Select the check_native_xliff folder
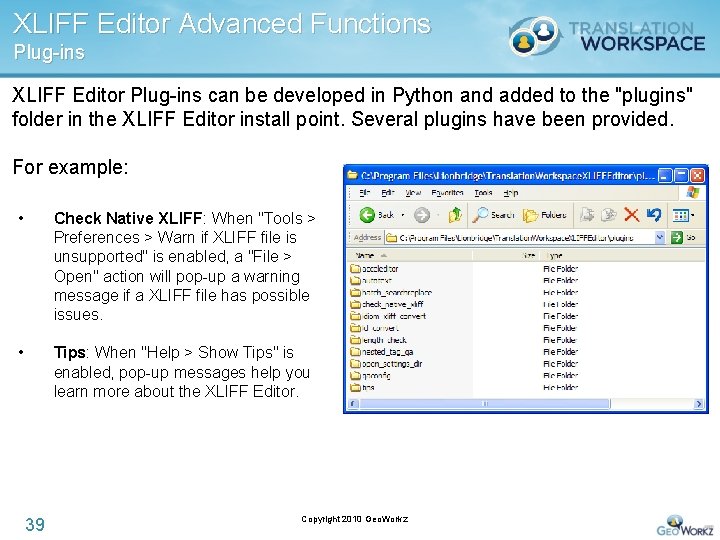 tap(387, 304)
